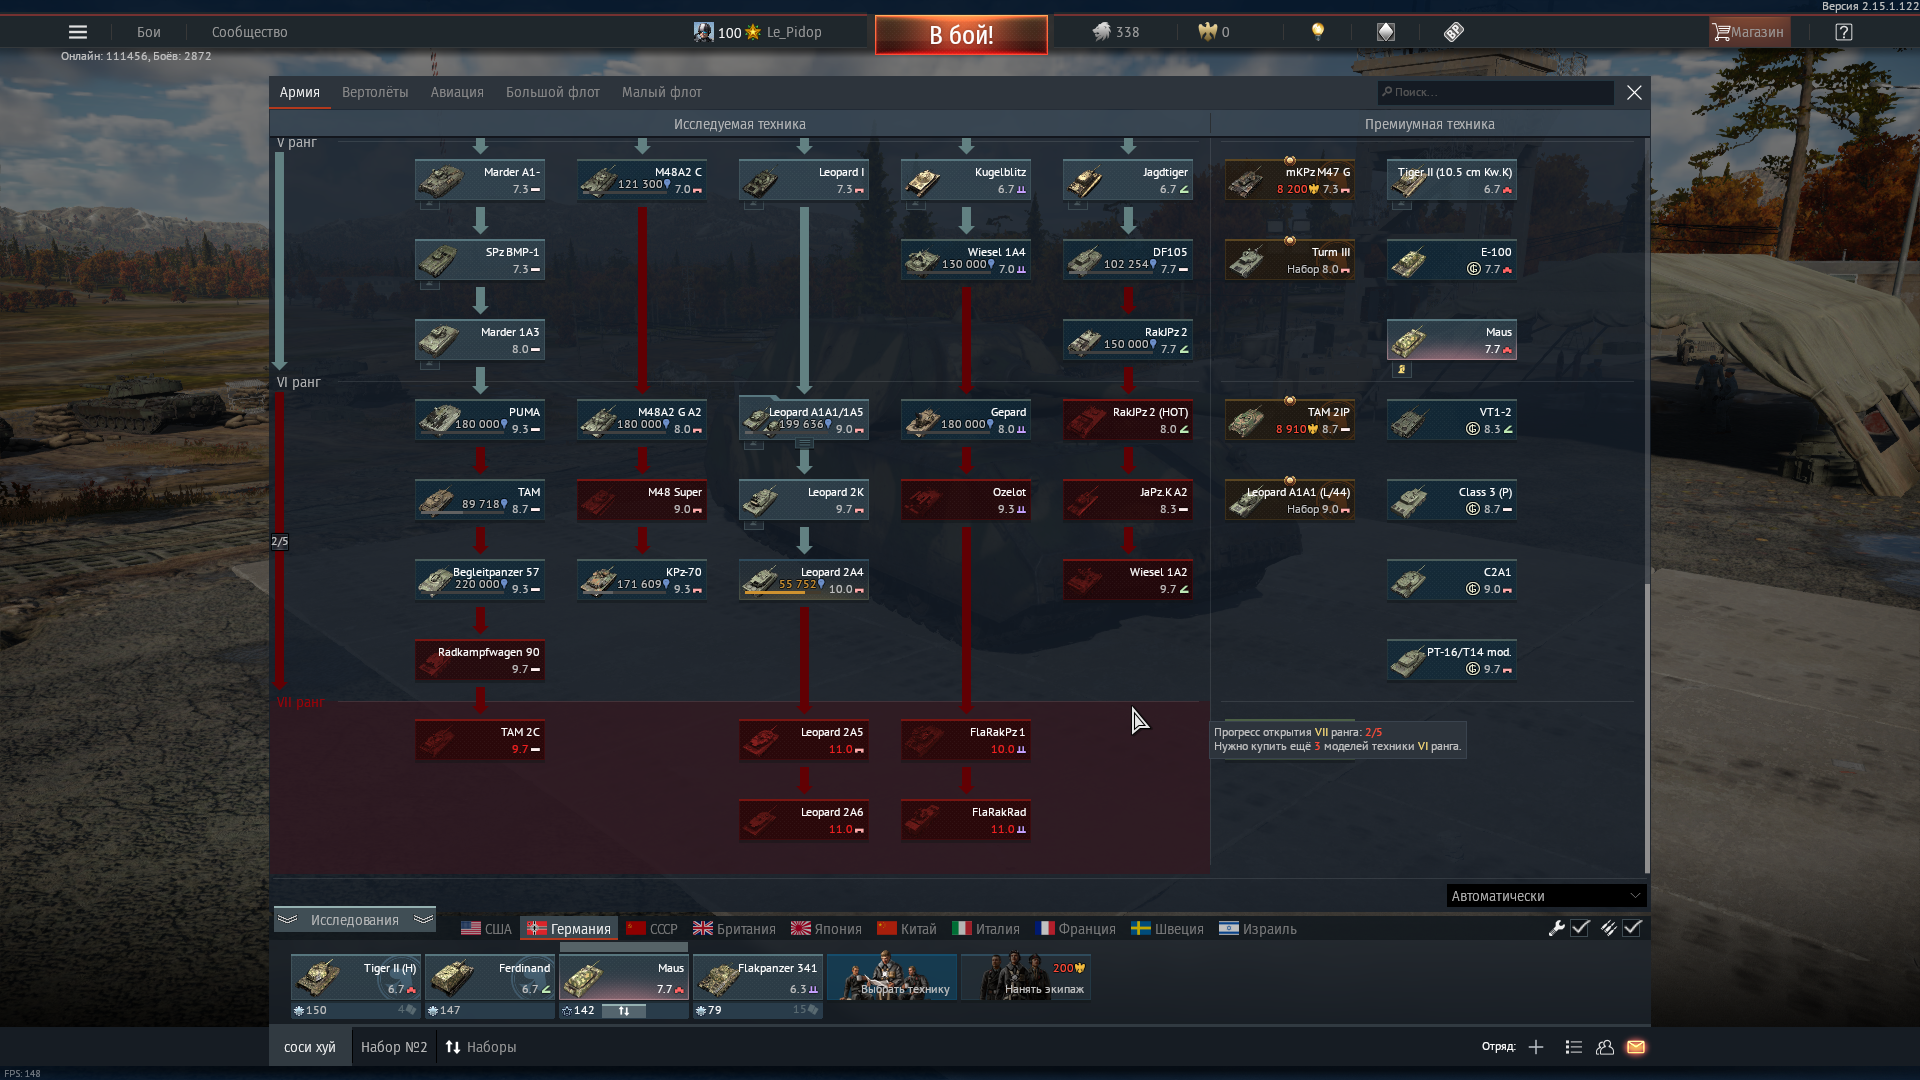Select the Flakpanzer 341 crew slot
Screen dimensions: 1920x1080
point(758,979)
